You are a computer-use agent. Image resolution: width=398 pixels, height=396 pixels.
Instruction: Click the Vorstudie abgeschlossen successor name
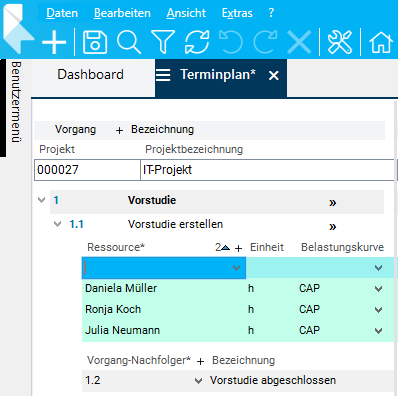(273, 380)
